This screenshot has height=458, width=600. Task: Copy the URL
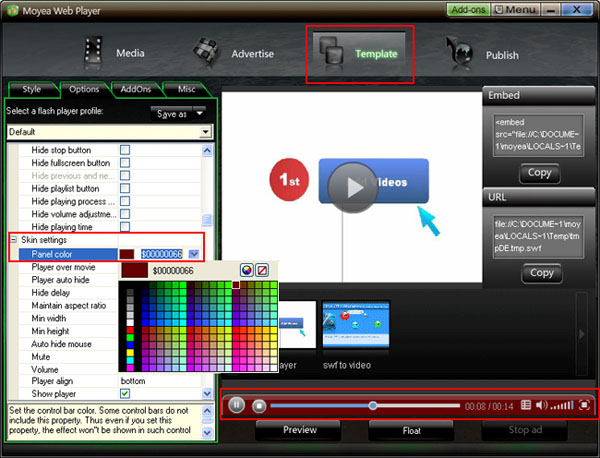coord(541,273)
